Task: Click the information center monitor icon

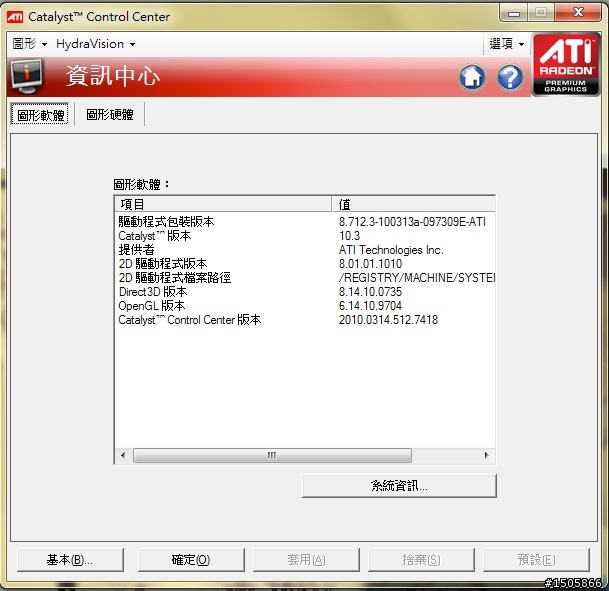Action: (x=26, y=76)
